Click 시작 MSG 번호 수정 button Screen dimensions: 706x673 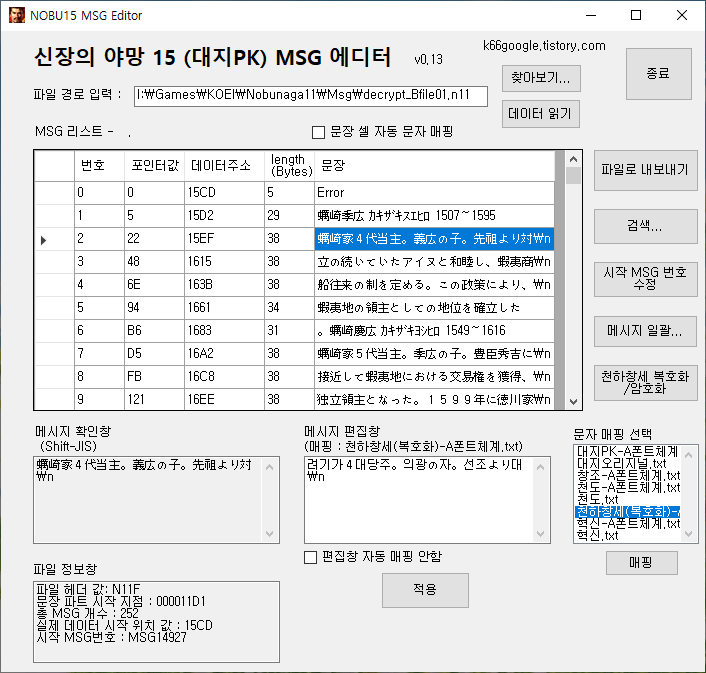tap(645, 279)
